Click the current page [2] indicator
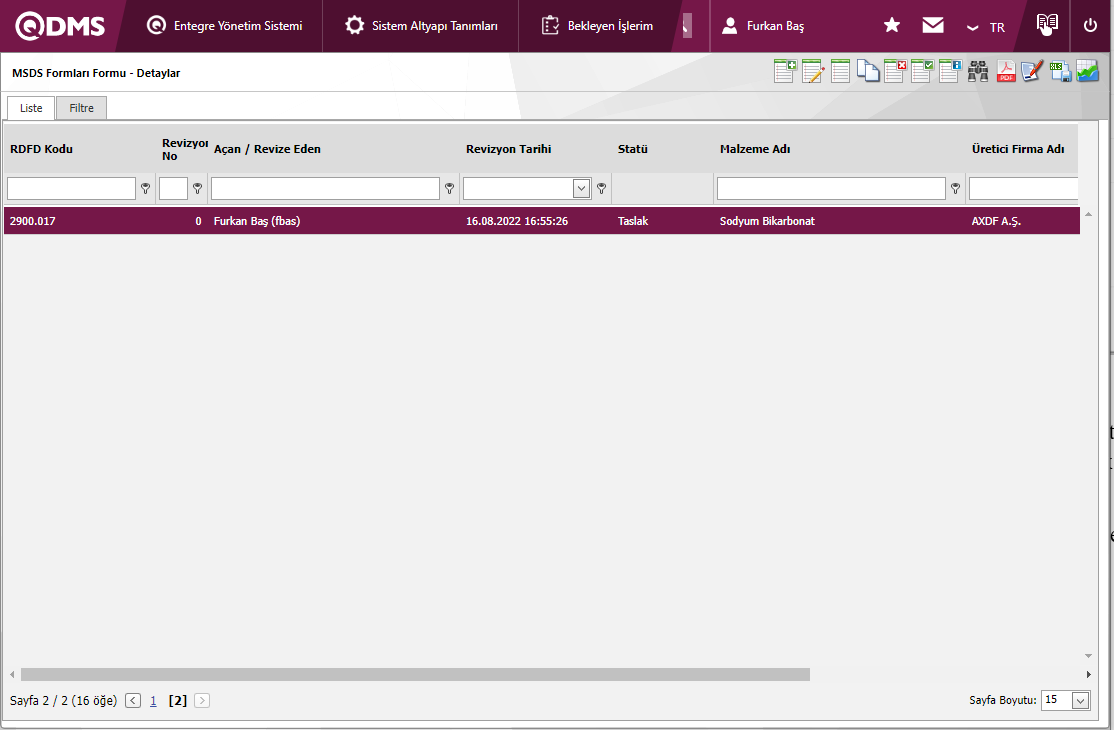 [178, 700]
